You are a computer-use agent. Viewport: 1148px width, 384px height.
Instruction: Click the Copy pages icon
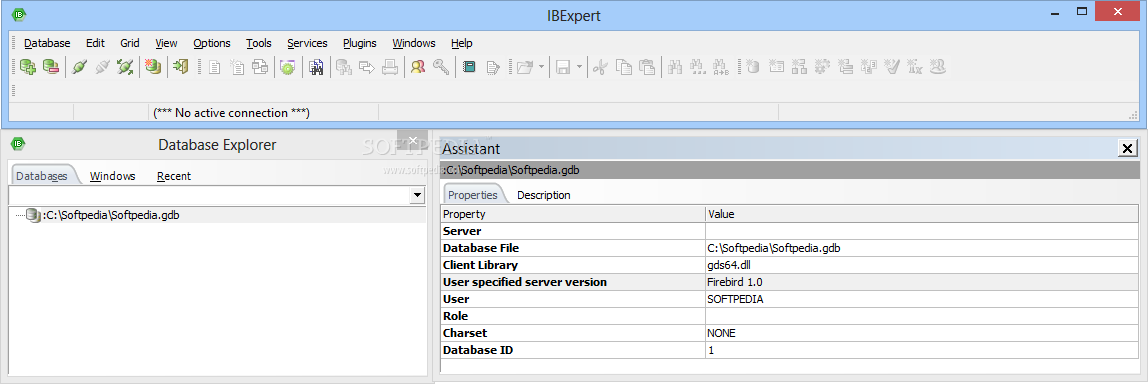pos(624,67)
